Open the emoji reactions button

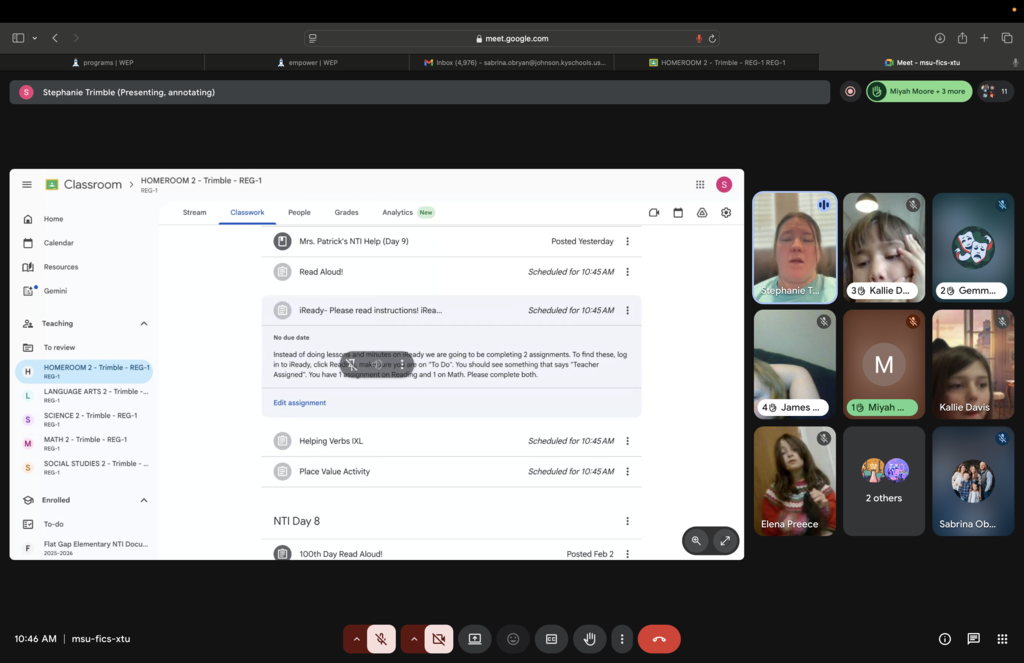point(513,639)
